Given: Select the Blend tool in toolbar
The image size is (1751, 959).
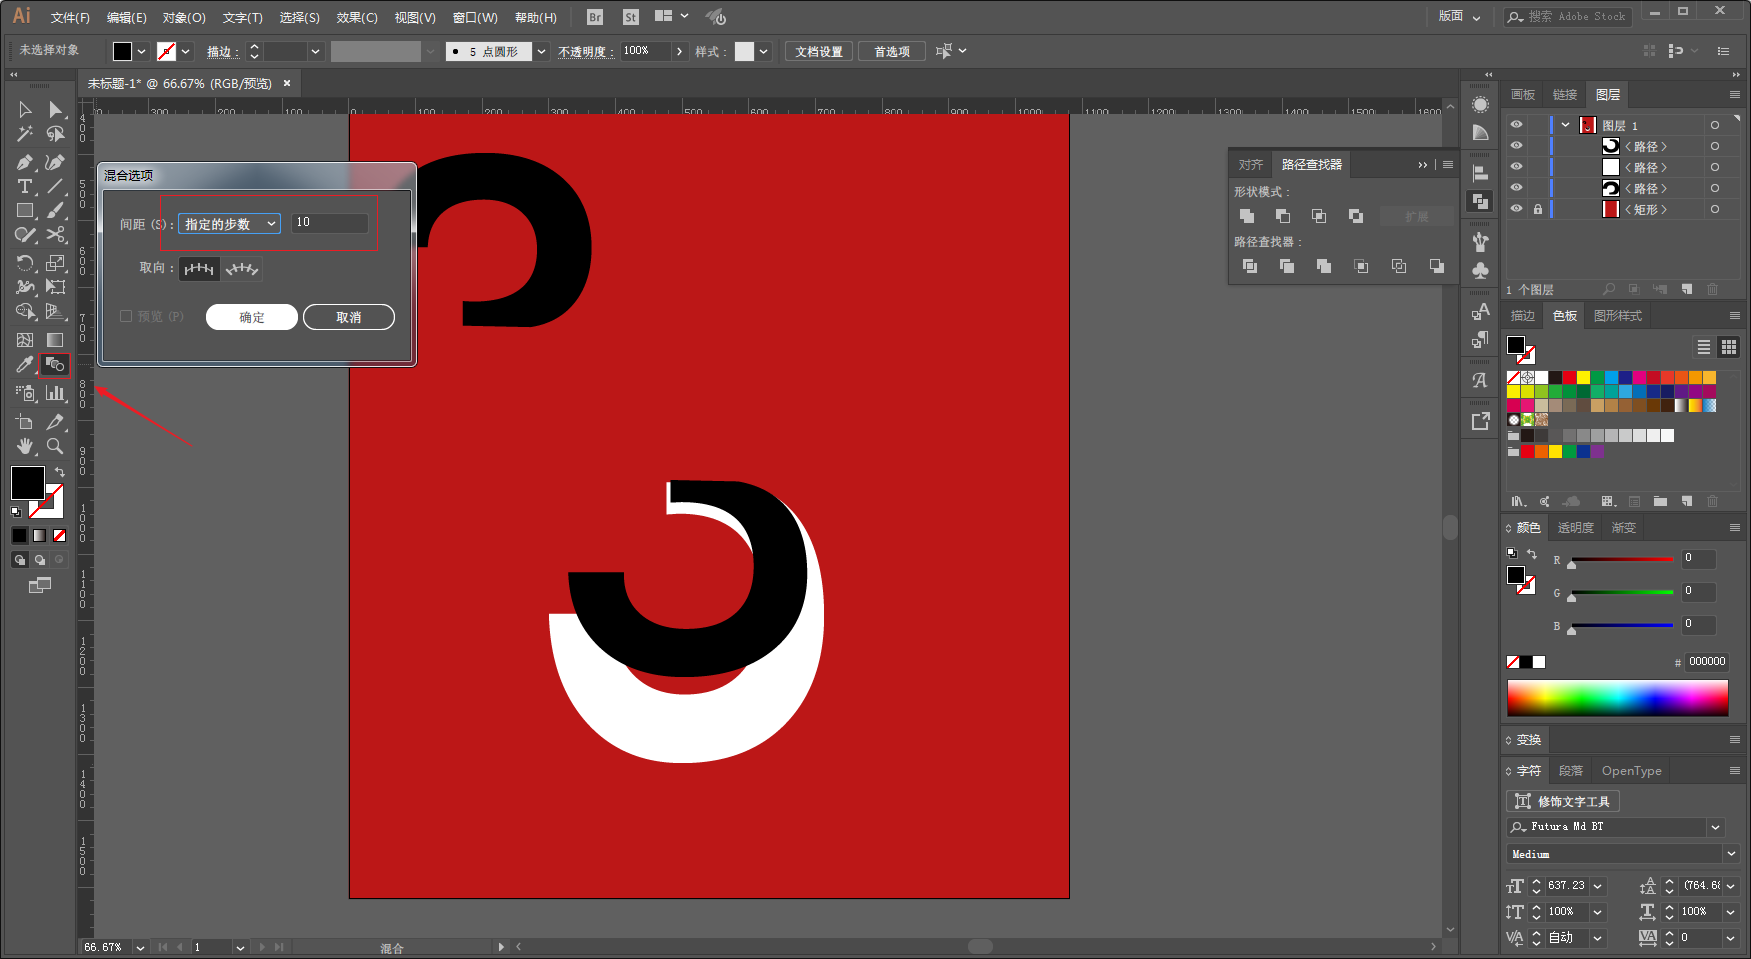Looking at the screenshot, I should tap(55, 365).
